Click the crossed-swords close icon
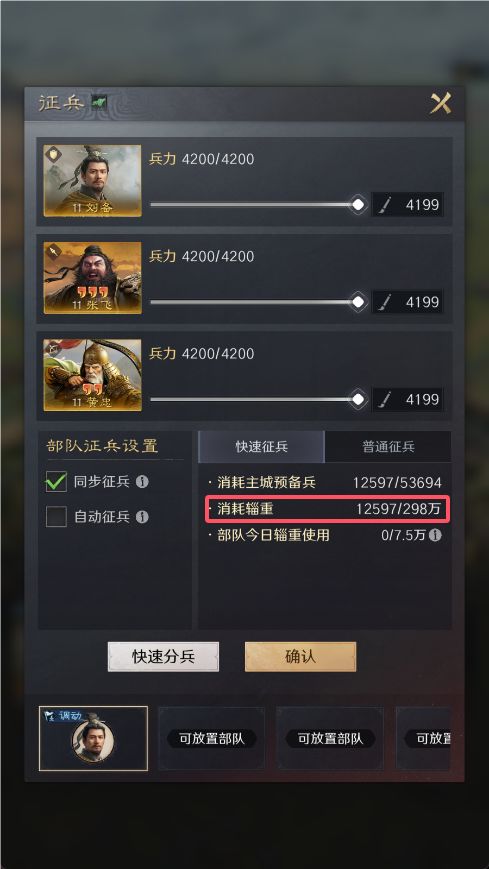Viewport: 489px width, 869px height. (441, 104)
